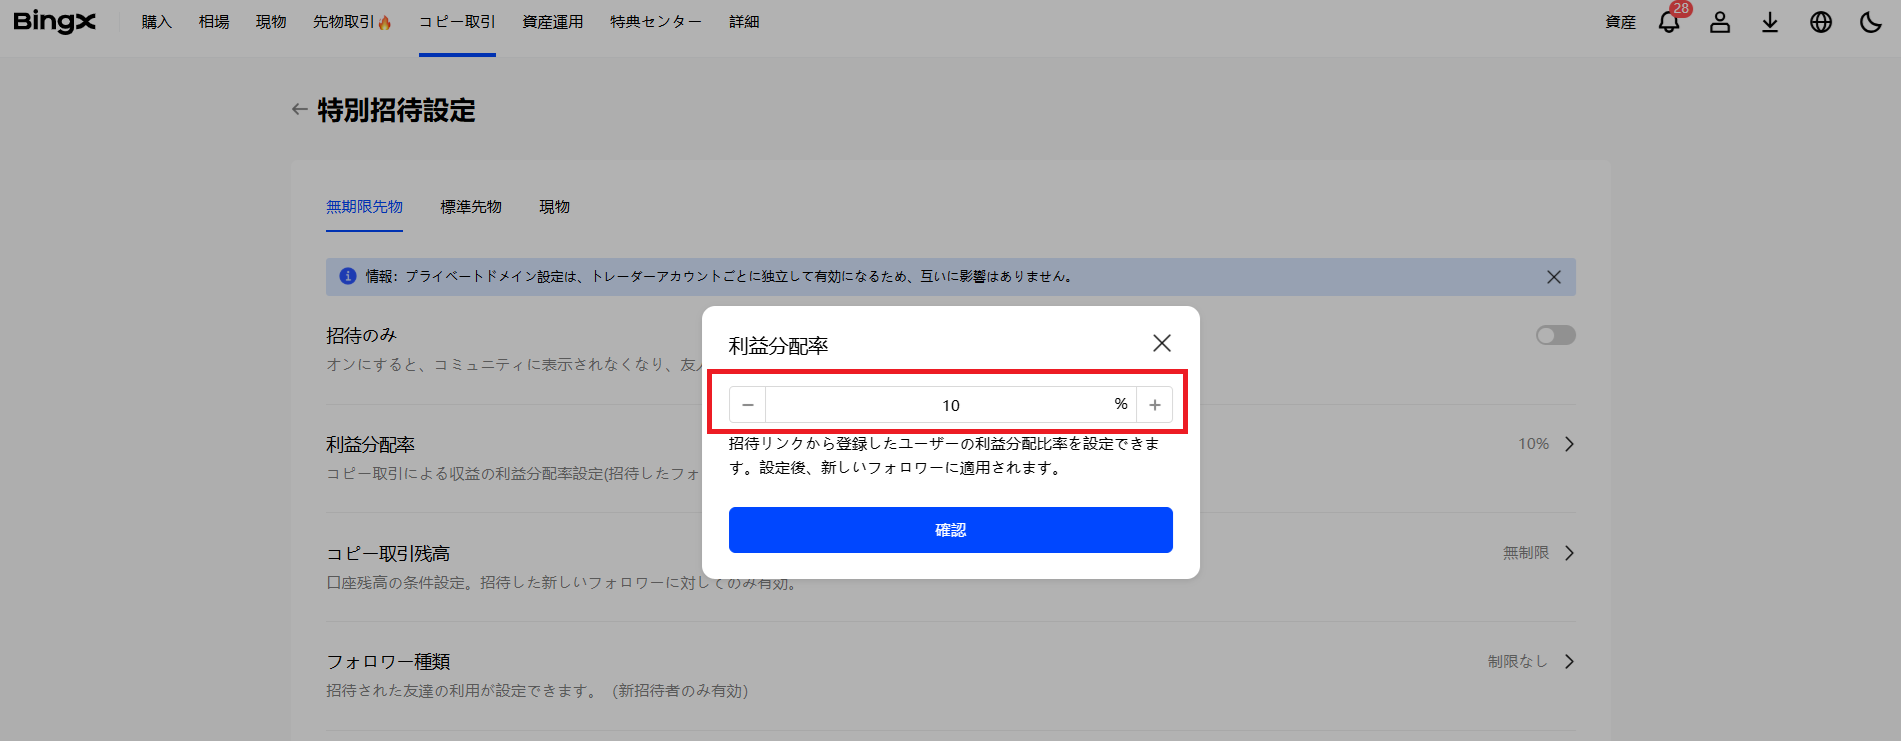Expand the フォロワー種類 制限なし chevron
The width and height of the screenshot is (1901, 742).
click(x=1569, y=661)
